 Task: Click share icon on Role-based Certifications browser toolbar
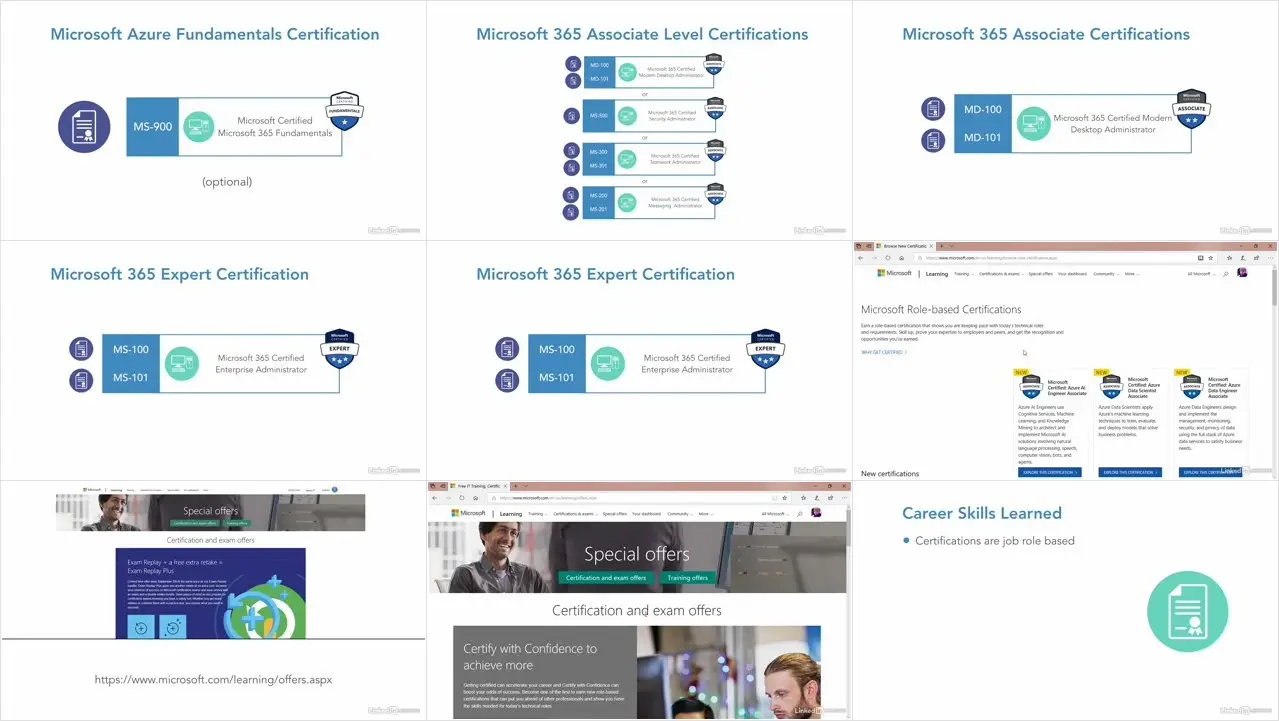coord(1257,258)
